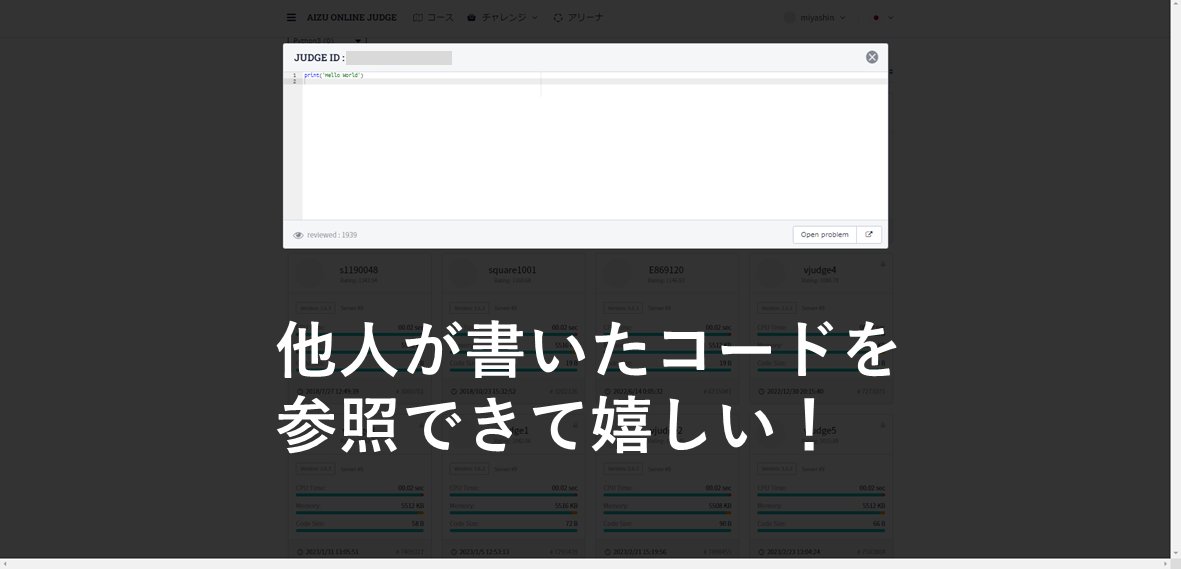1181x569 pixels.
Task: Go to AIZU ONLINE JUDGE home
Action: [352, 17]
